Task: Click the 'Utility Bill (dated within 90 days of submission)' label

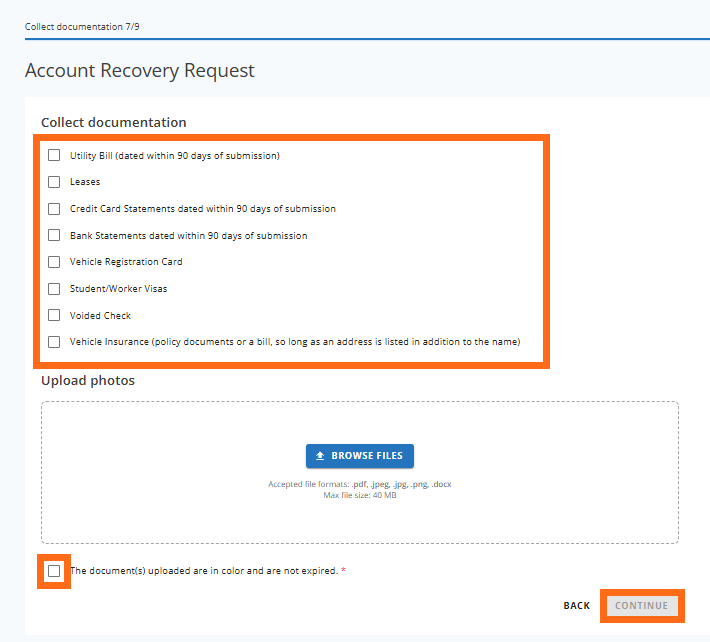Action: pos(175,156)
